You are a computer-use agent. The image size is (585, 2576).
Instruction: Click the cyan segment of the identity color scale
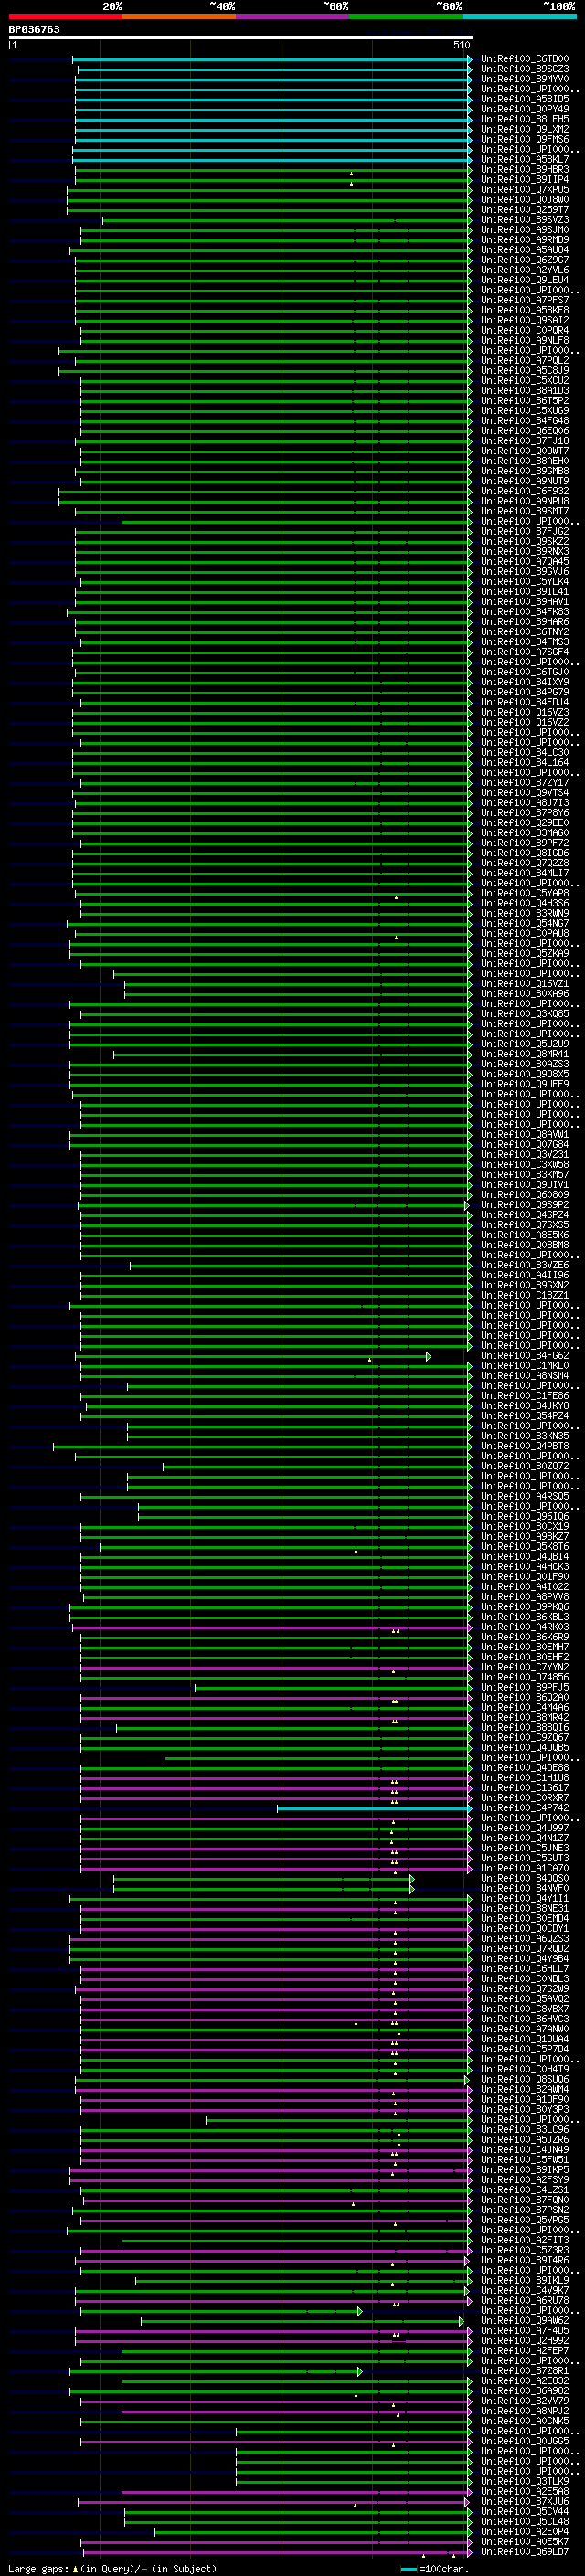click(x=520, y=16)
